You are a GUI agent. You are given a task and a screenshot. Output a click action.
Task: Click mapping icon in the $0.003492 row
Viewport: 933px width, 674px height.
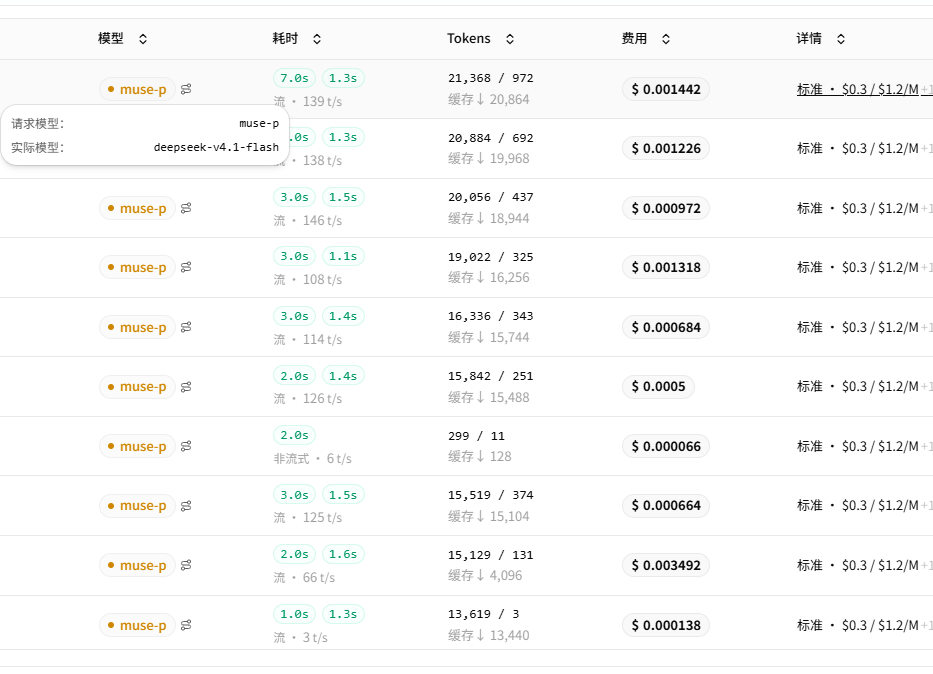tap(186, 565)
